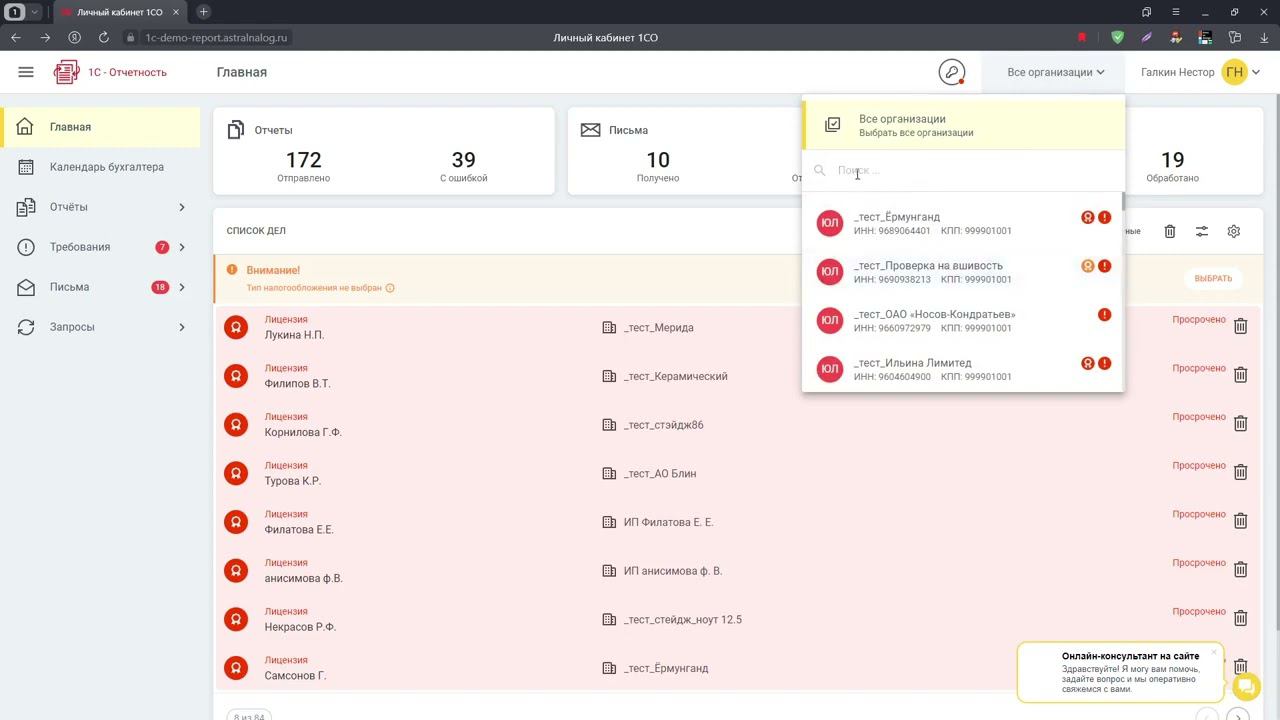Open the online consultant chat bubble
Viewport: 1280px width, 720px height.
pos(1246,687)
